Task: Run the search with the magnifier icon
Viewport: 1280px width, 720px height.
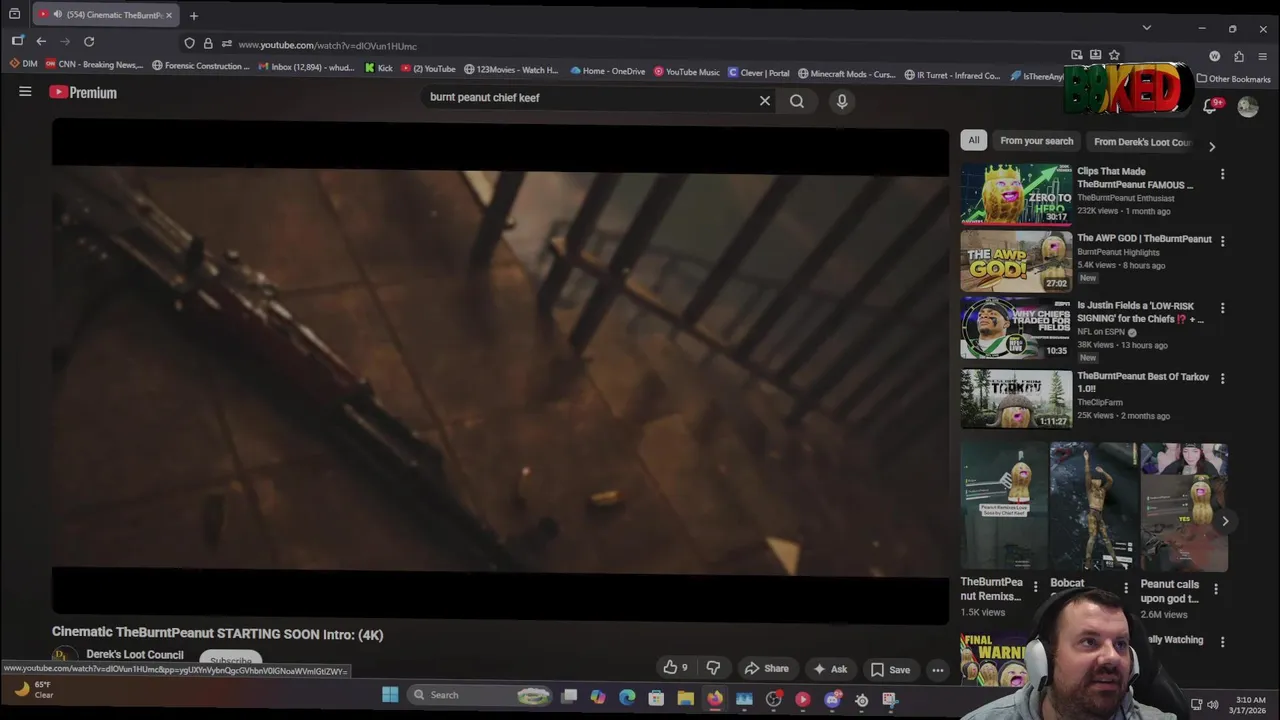Action: (x=797, y=101)
